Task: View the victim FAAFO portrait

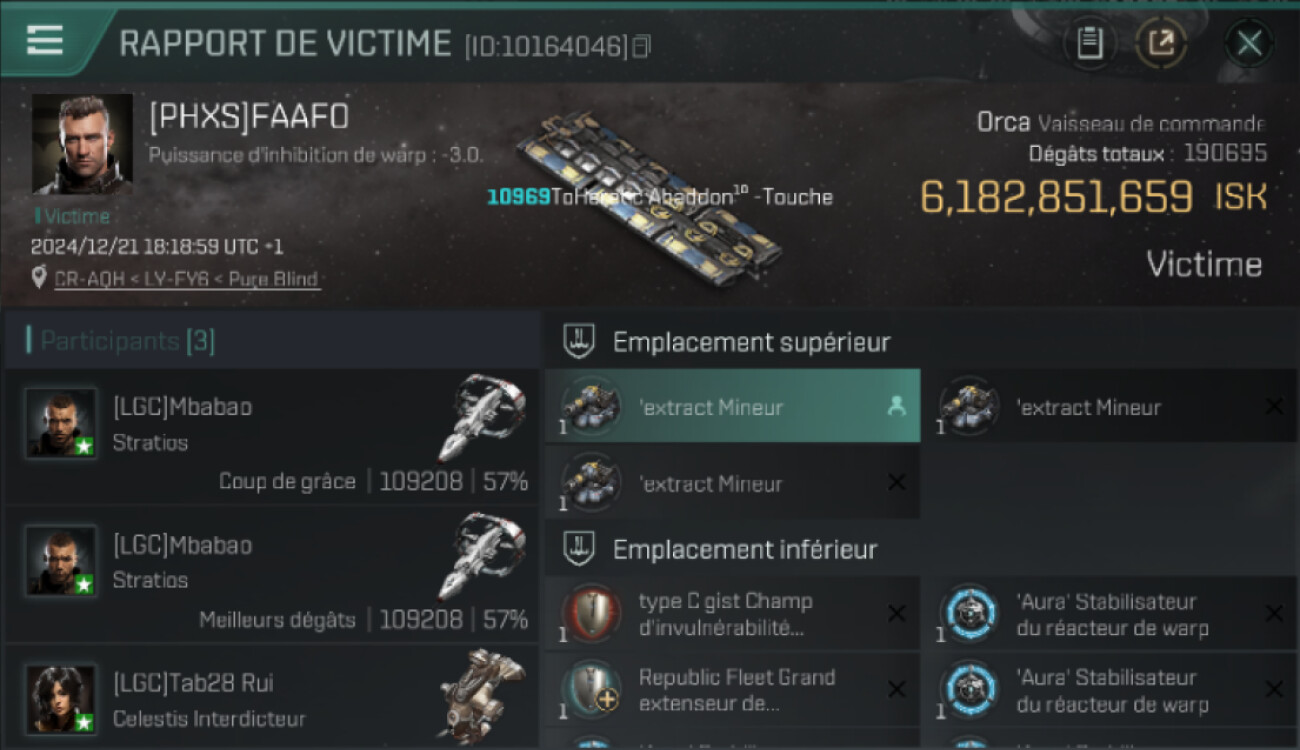Action: [x=82, y=144]
